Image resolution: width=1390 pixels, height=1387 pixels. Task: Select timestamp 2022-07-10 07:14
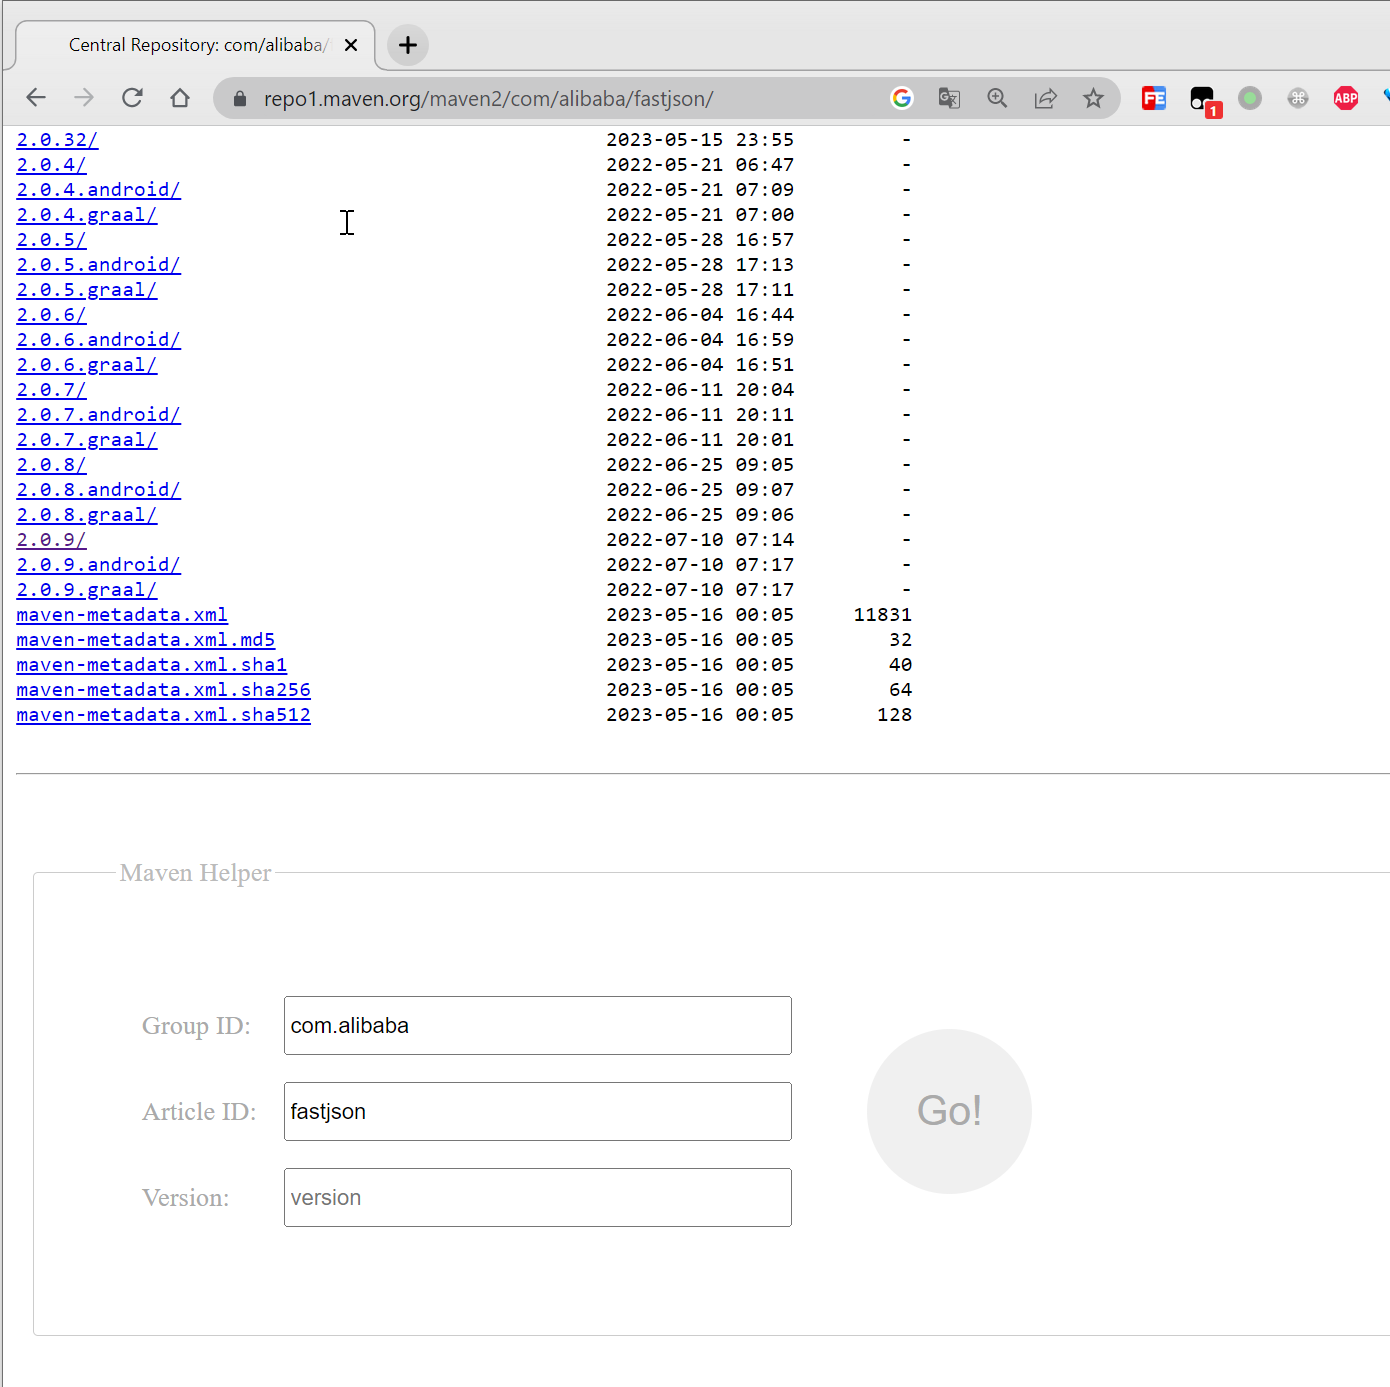tap(700, 540)
